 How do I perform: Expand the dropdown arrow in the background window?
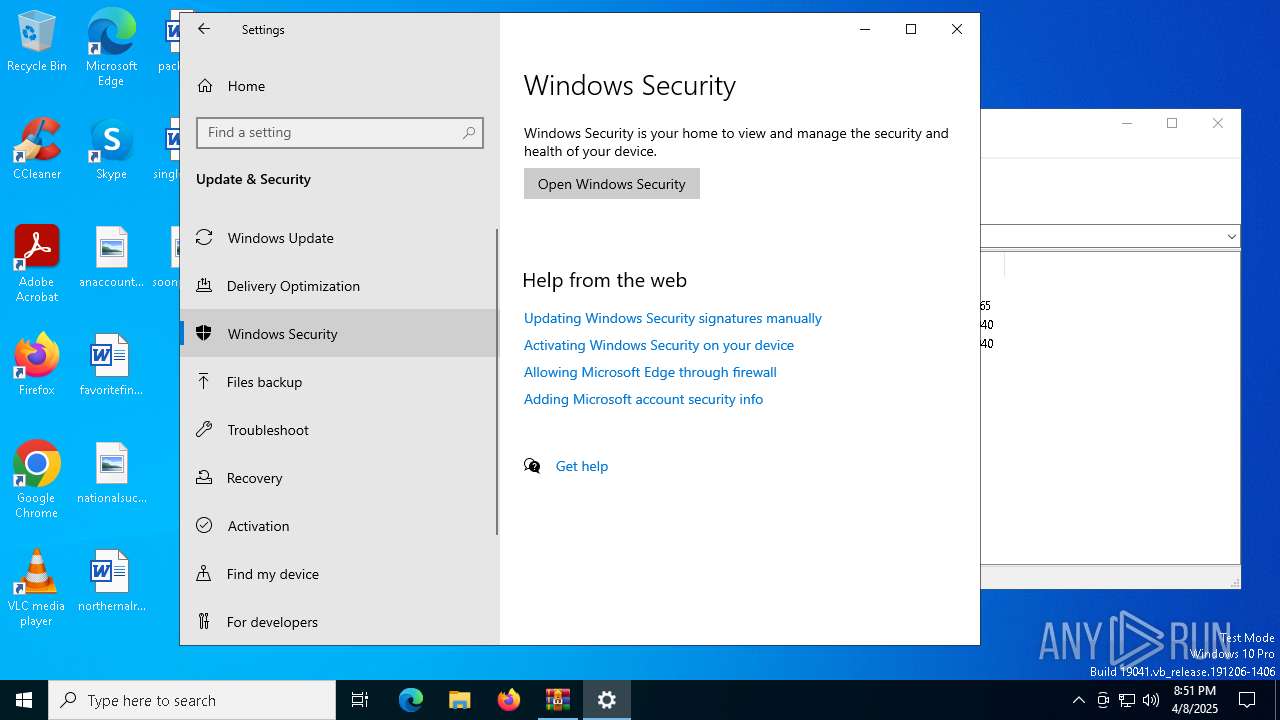[1231, 237]
